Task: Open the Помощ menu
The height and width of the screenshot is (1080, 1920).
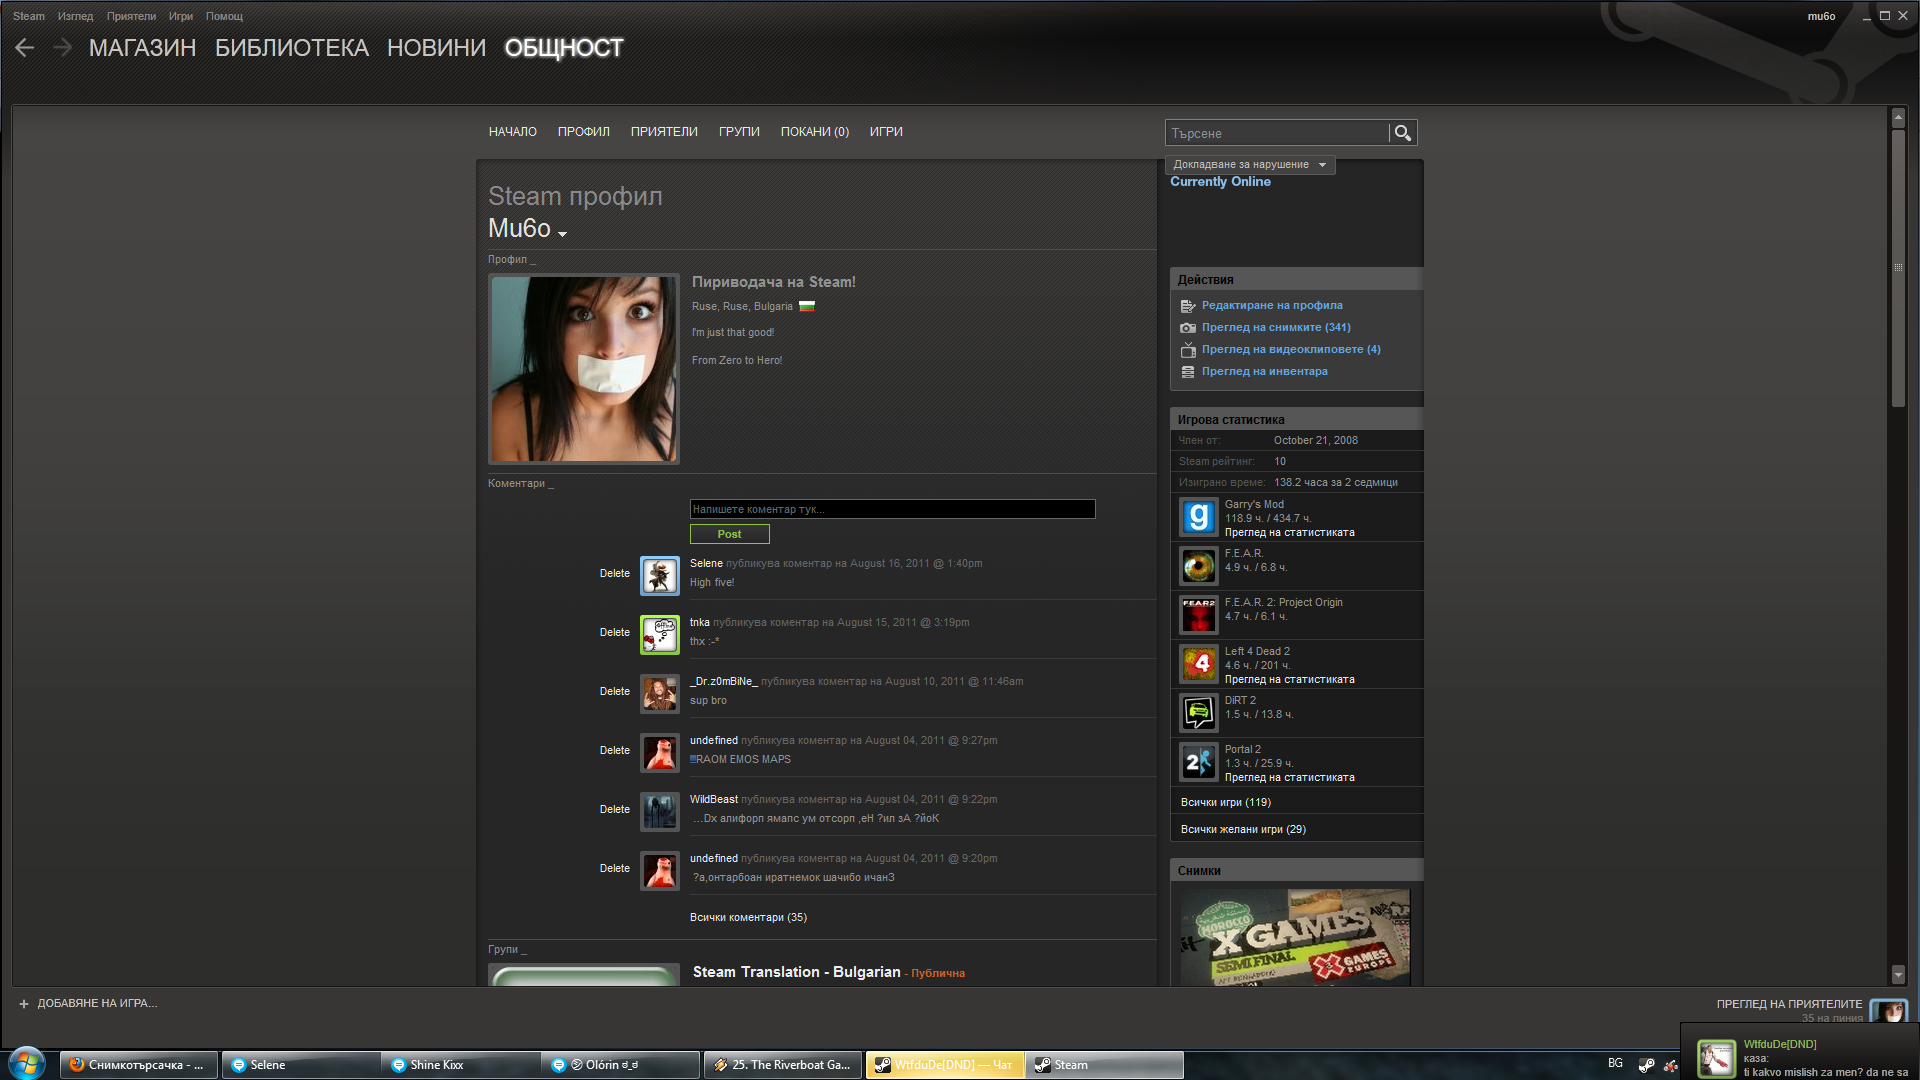Action: [224, 16]
